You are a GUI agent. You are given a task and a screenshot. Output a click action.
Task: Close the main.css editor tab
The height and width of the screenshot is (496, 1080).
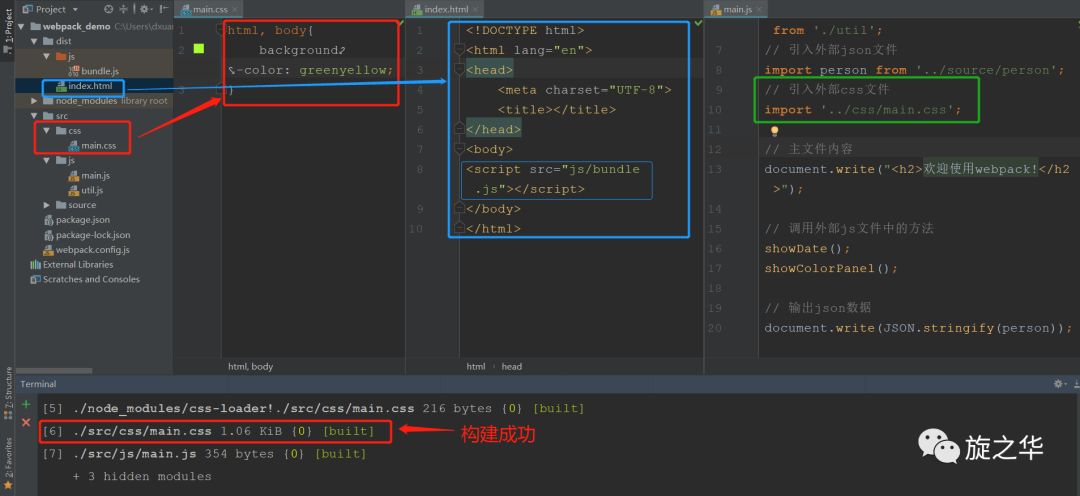[x=234, y=10]
